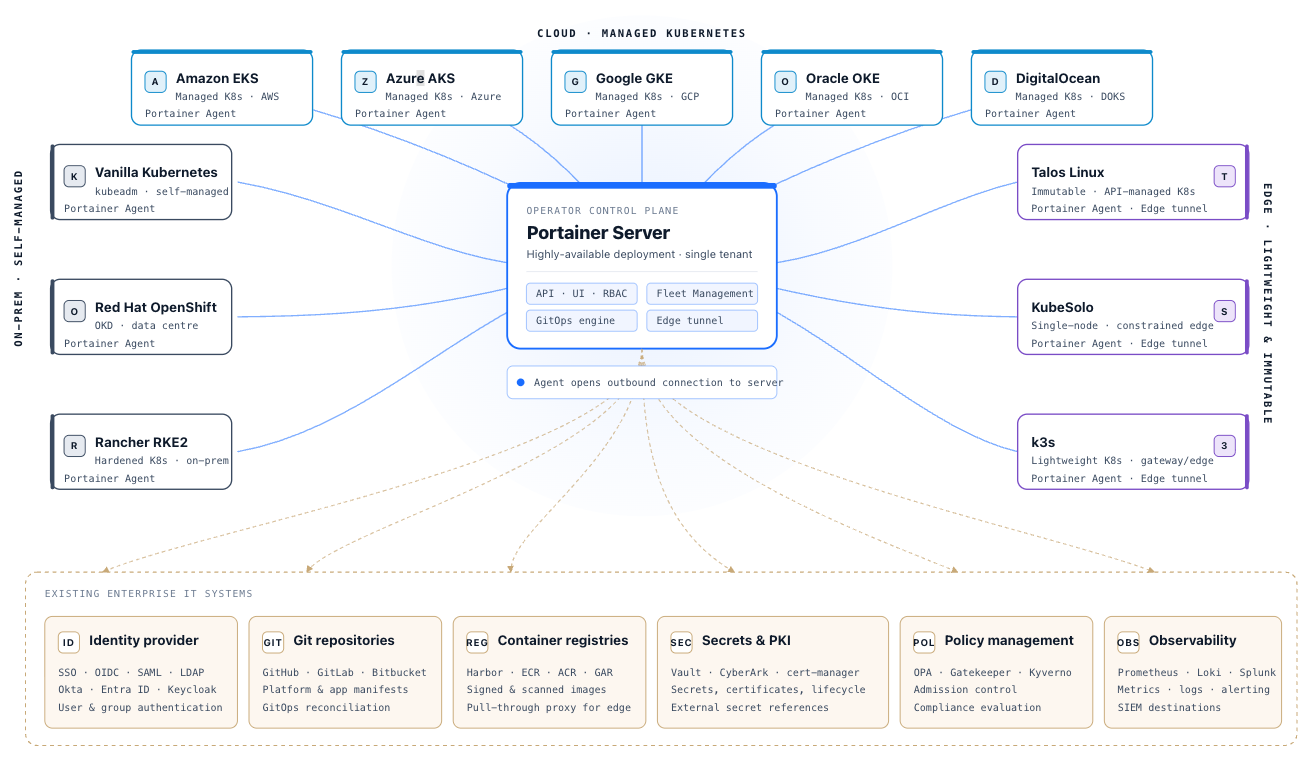
Task: Click "Okta · Entra ID · Keycloak" line
Action: coord(137,690)
